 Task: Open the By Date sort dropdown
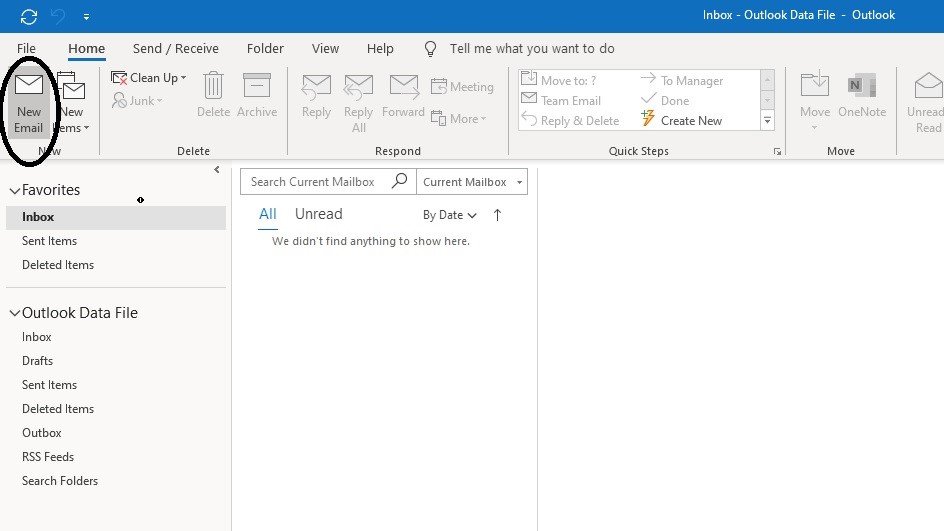click(449, 215)
